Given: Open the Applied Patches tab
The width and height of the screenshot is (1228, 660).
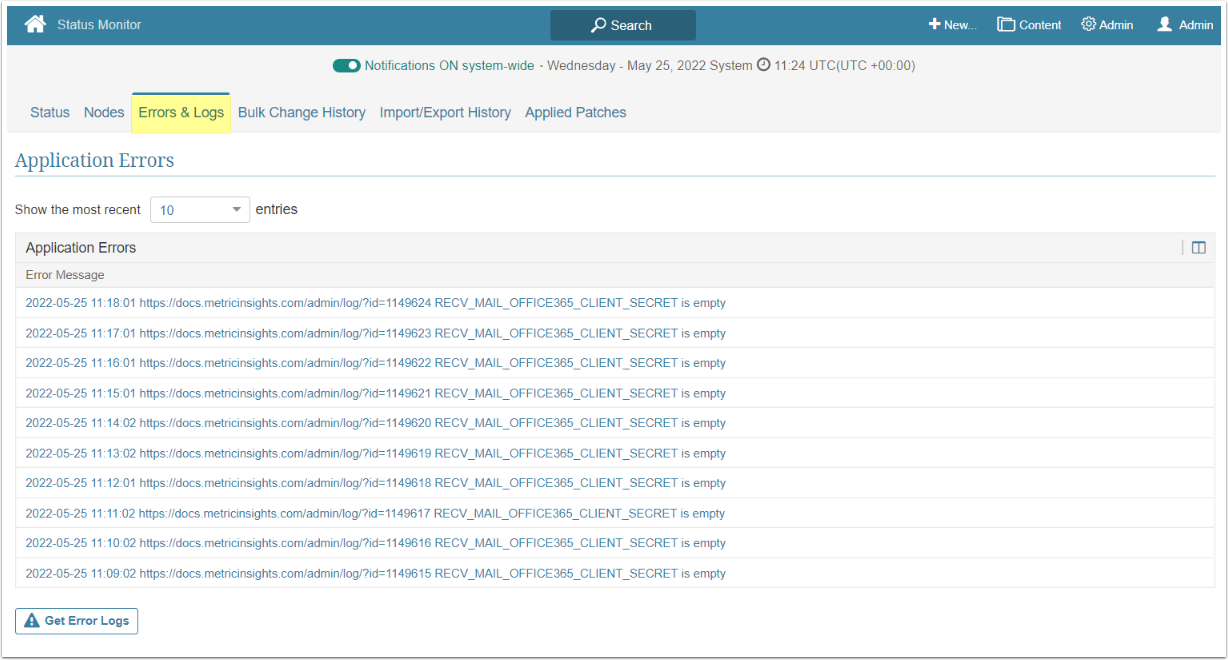Looking at the screenshot, I should pos(576,113).
